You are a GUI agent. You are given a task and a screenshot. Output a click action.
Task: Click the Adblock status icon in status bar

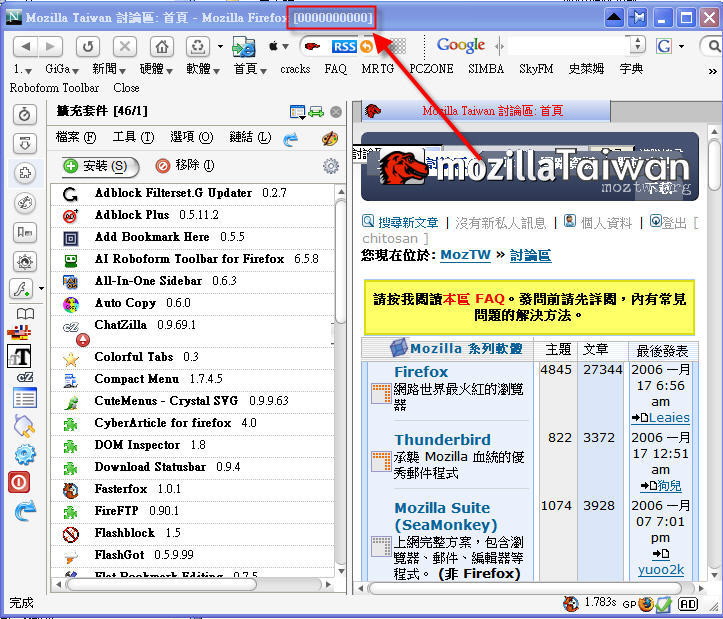(x=688, y=603)
